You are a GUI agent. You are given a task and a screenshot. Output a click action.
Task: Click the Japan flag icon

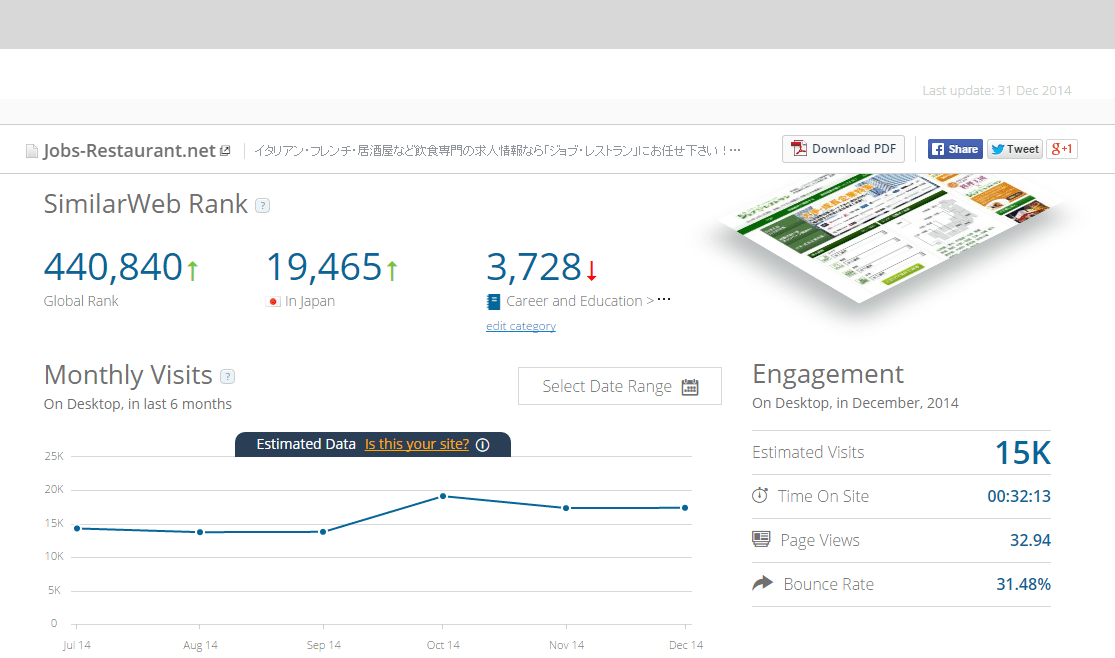(272, 302)
